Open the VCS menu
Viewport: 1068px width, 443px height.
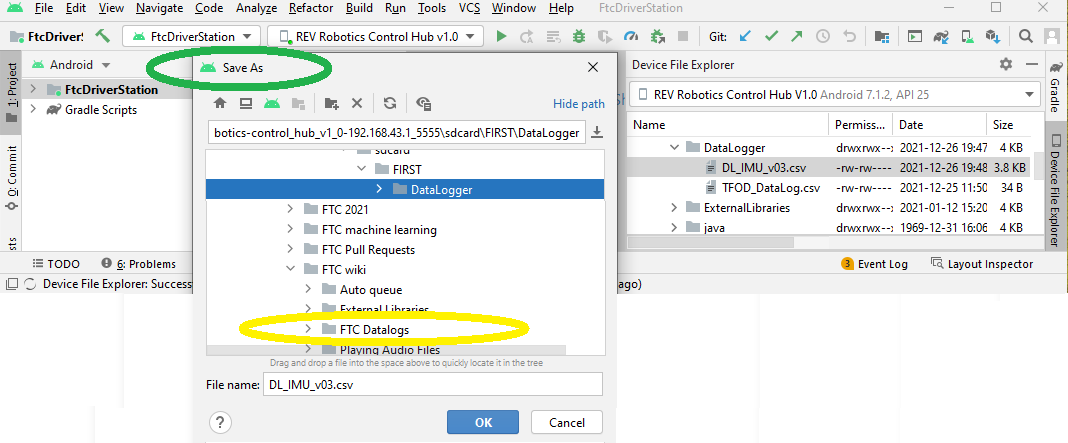pos(469,8)
